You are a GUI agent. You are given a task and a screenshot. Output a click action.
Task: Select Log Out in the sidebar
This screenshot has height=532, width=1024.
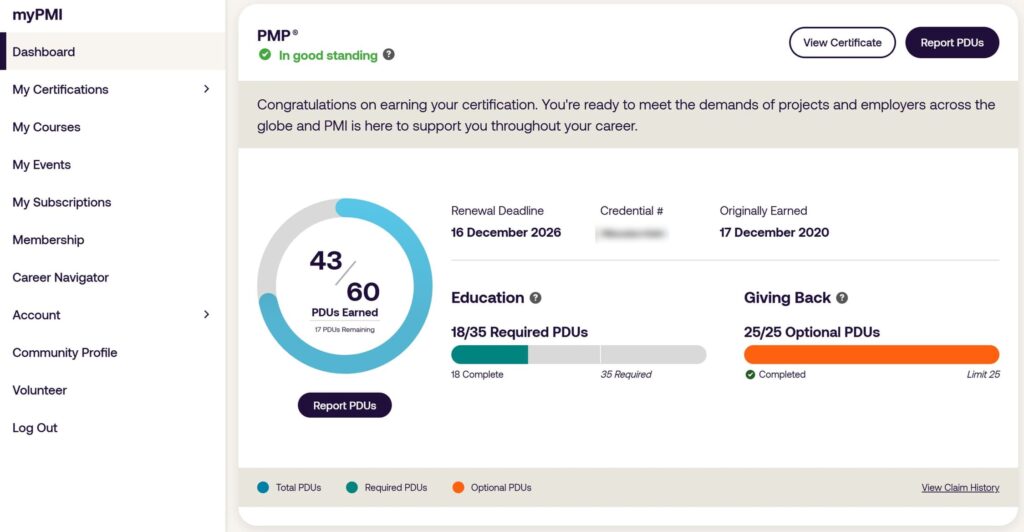(x=35, y=428)
